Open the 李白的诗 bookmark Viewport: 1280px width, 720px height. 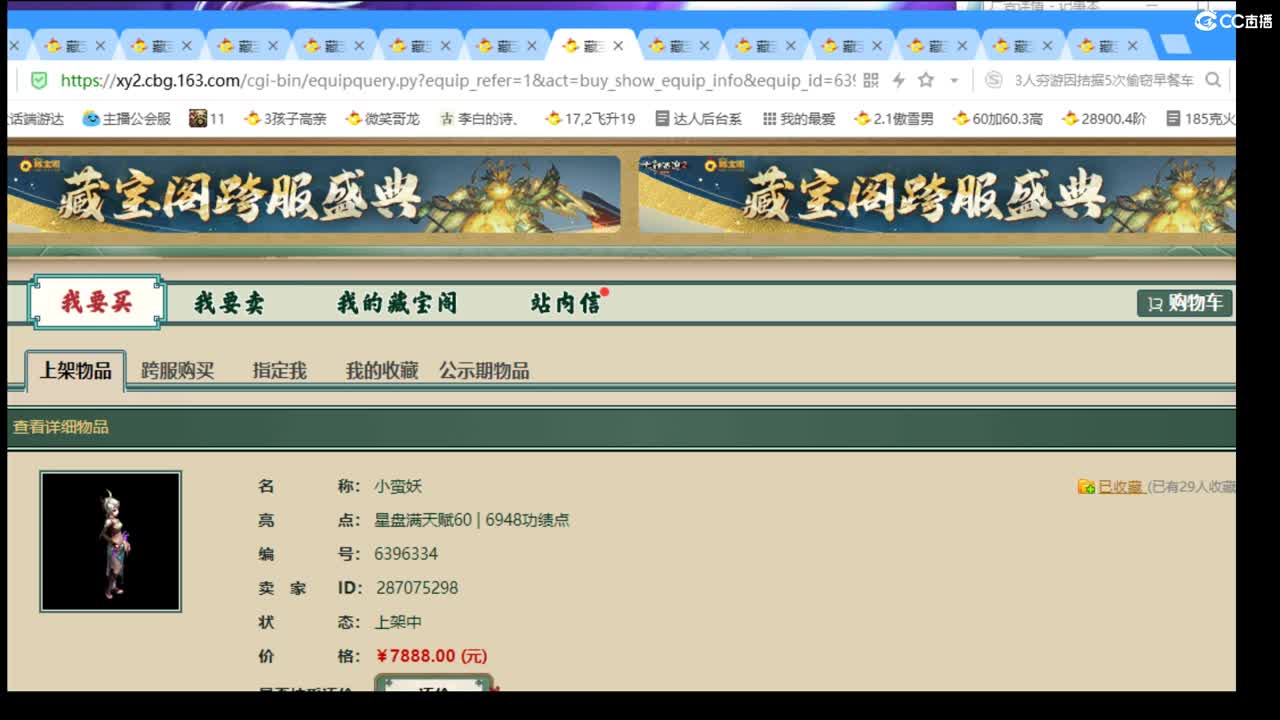coord(481,118)
